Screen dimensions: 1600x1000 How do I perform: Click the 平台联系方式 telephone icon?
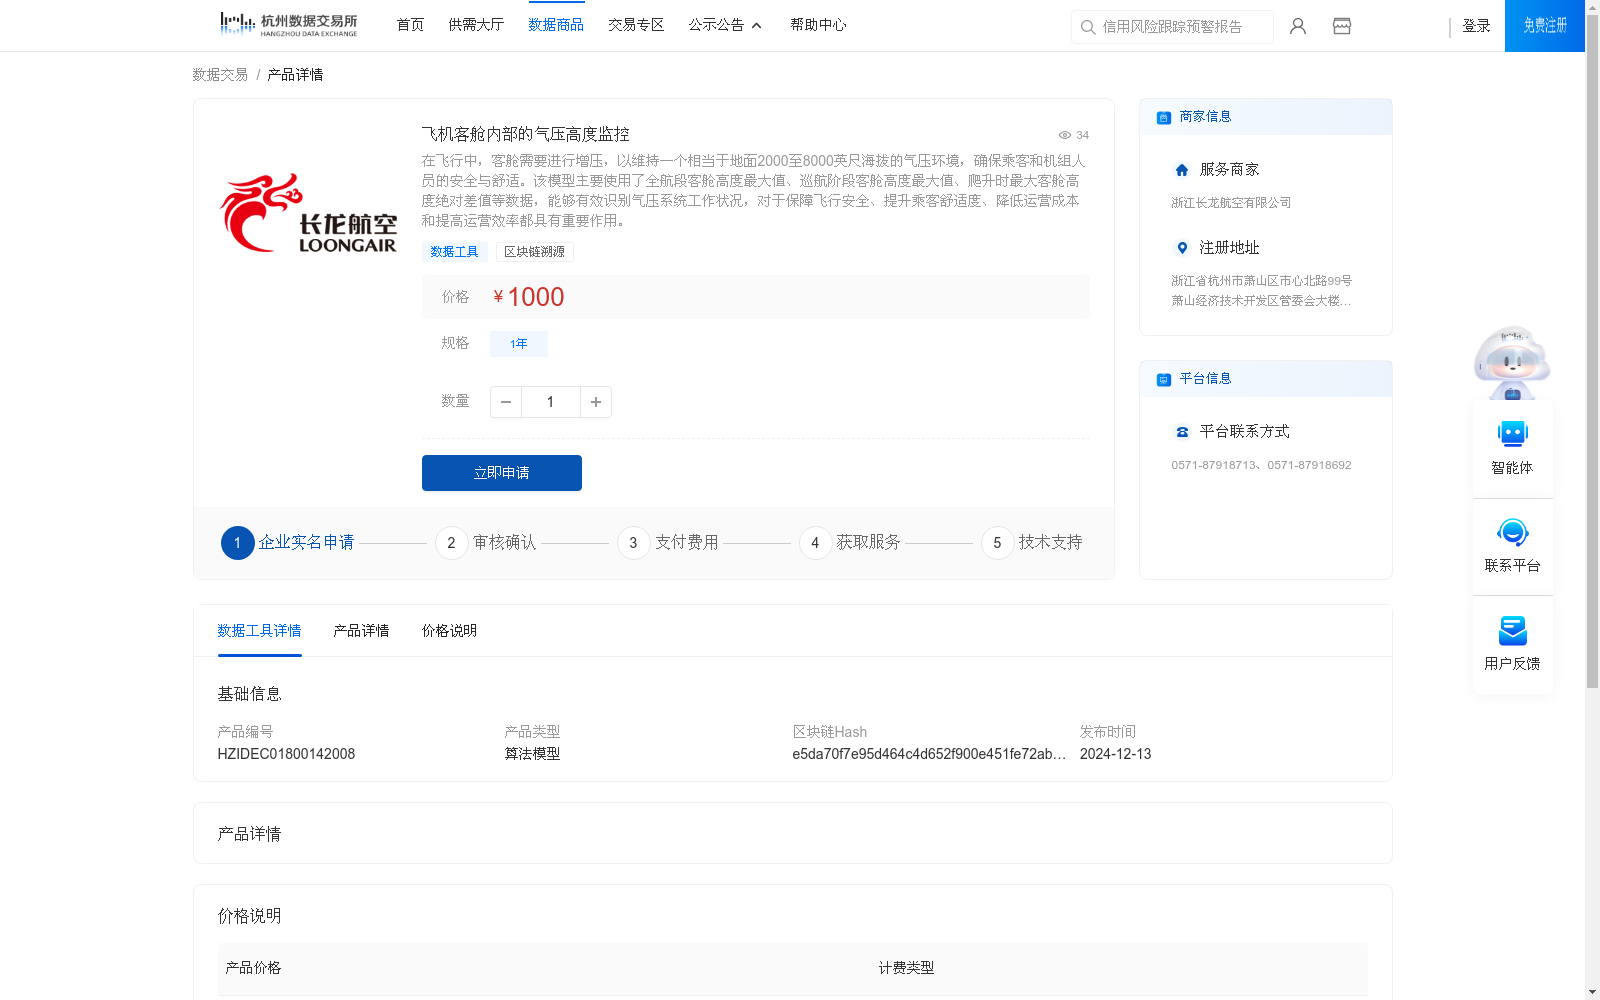[1182, 432]
